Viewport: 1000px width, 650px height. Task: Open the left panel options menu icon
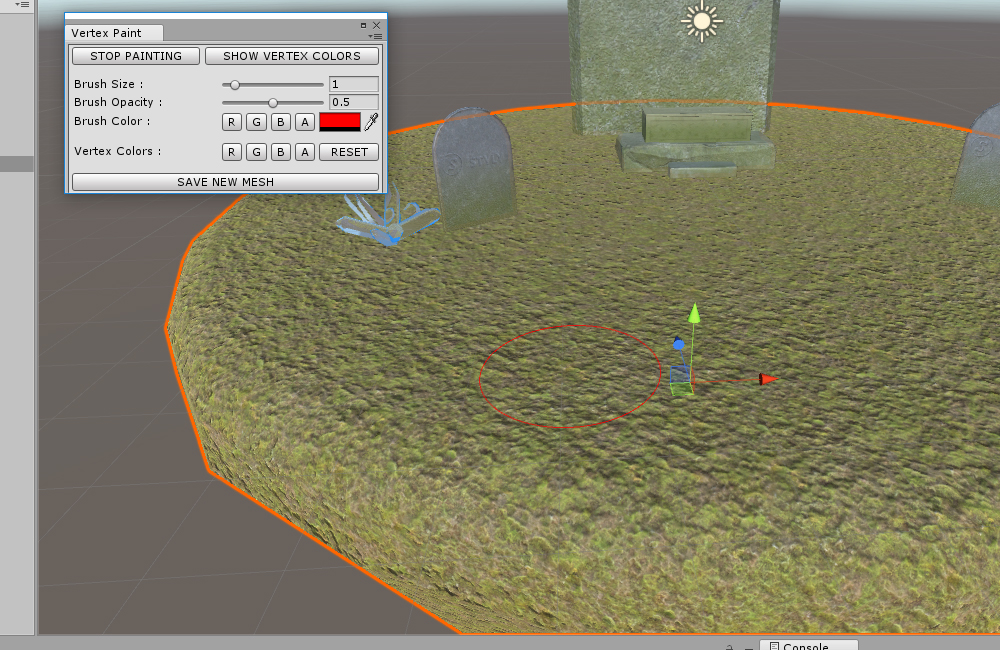[23, 4]
